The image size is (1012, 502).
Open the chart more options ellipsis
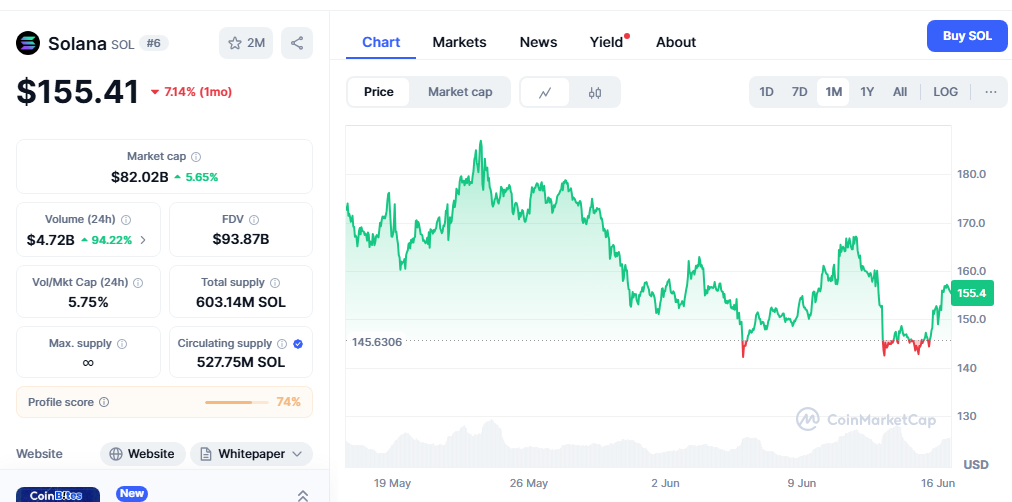pos(990,92)
